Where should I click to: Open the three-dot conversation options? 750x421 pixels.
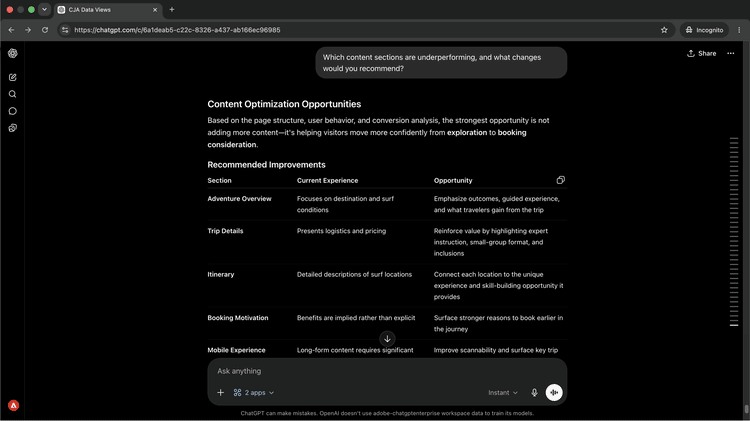731,54
